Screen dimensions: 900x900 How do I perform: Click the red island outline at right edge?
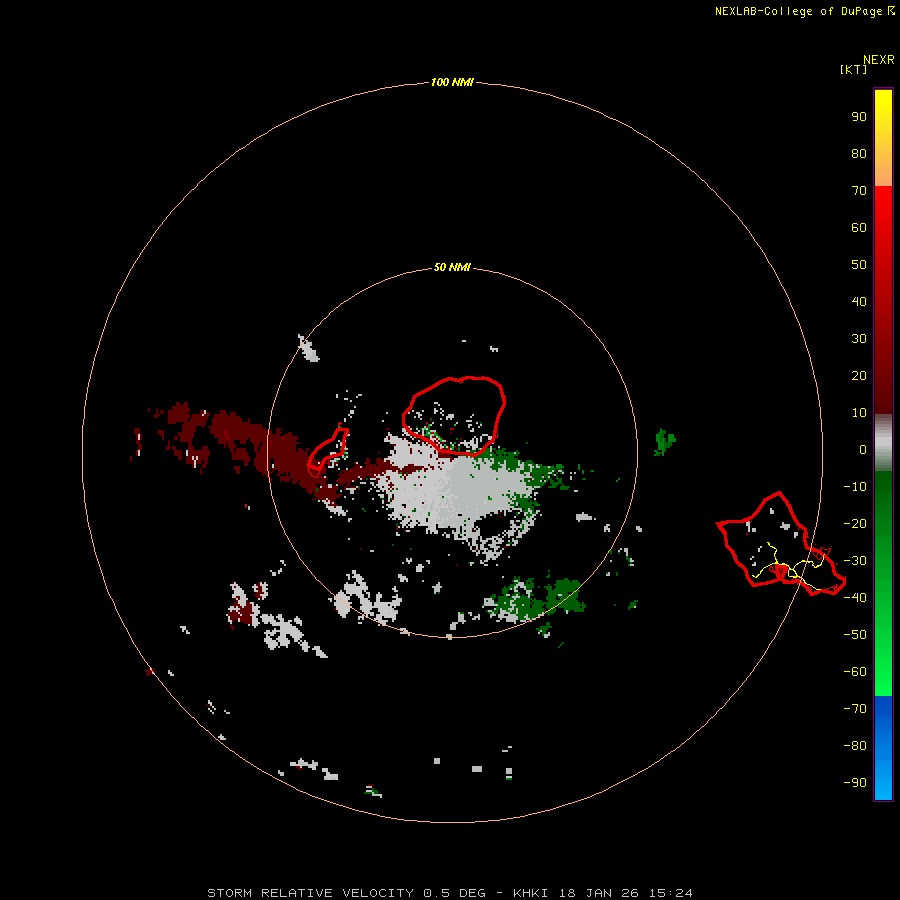pos(781,543)
